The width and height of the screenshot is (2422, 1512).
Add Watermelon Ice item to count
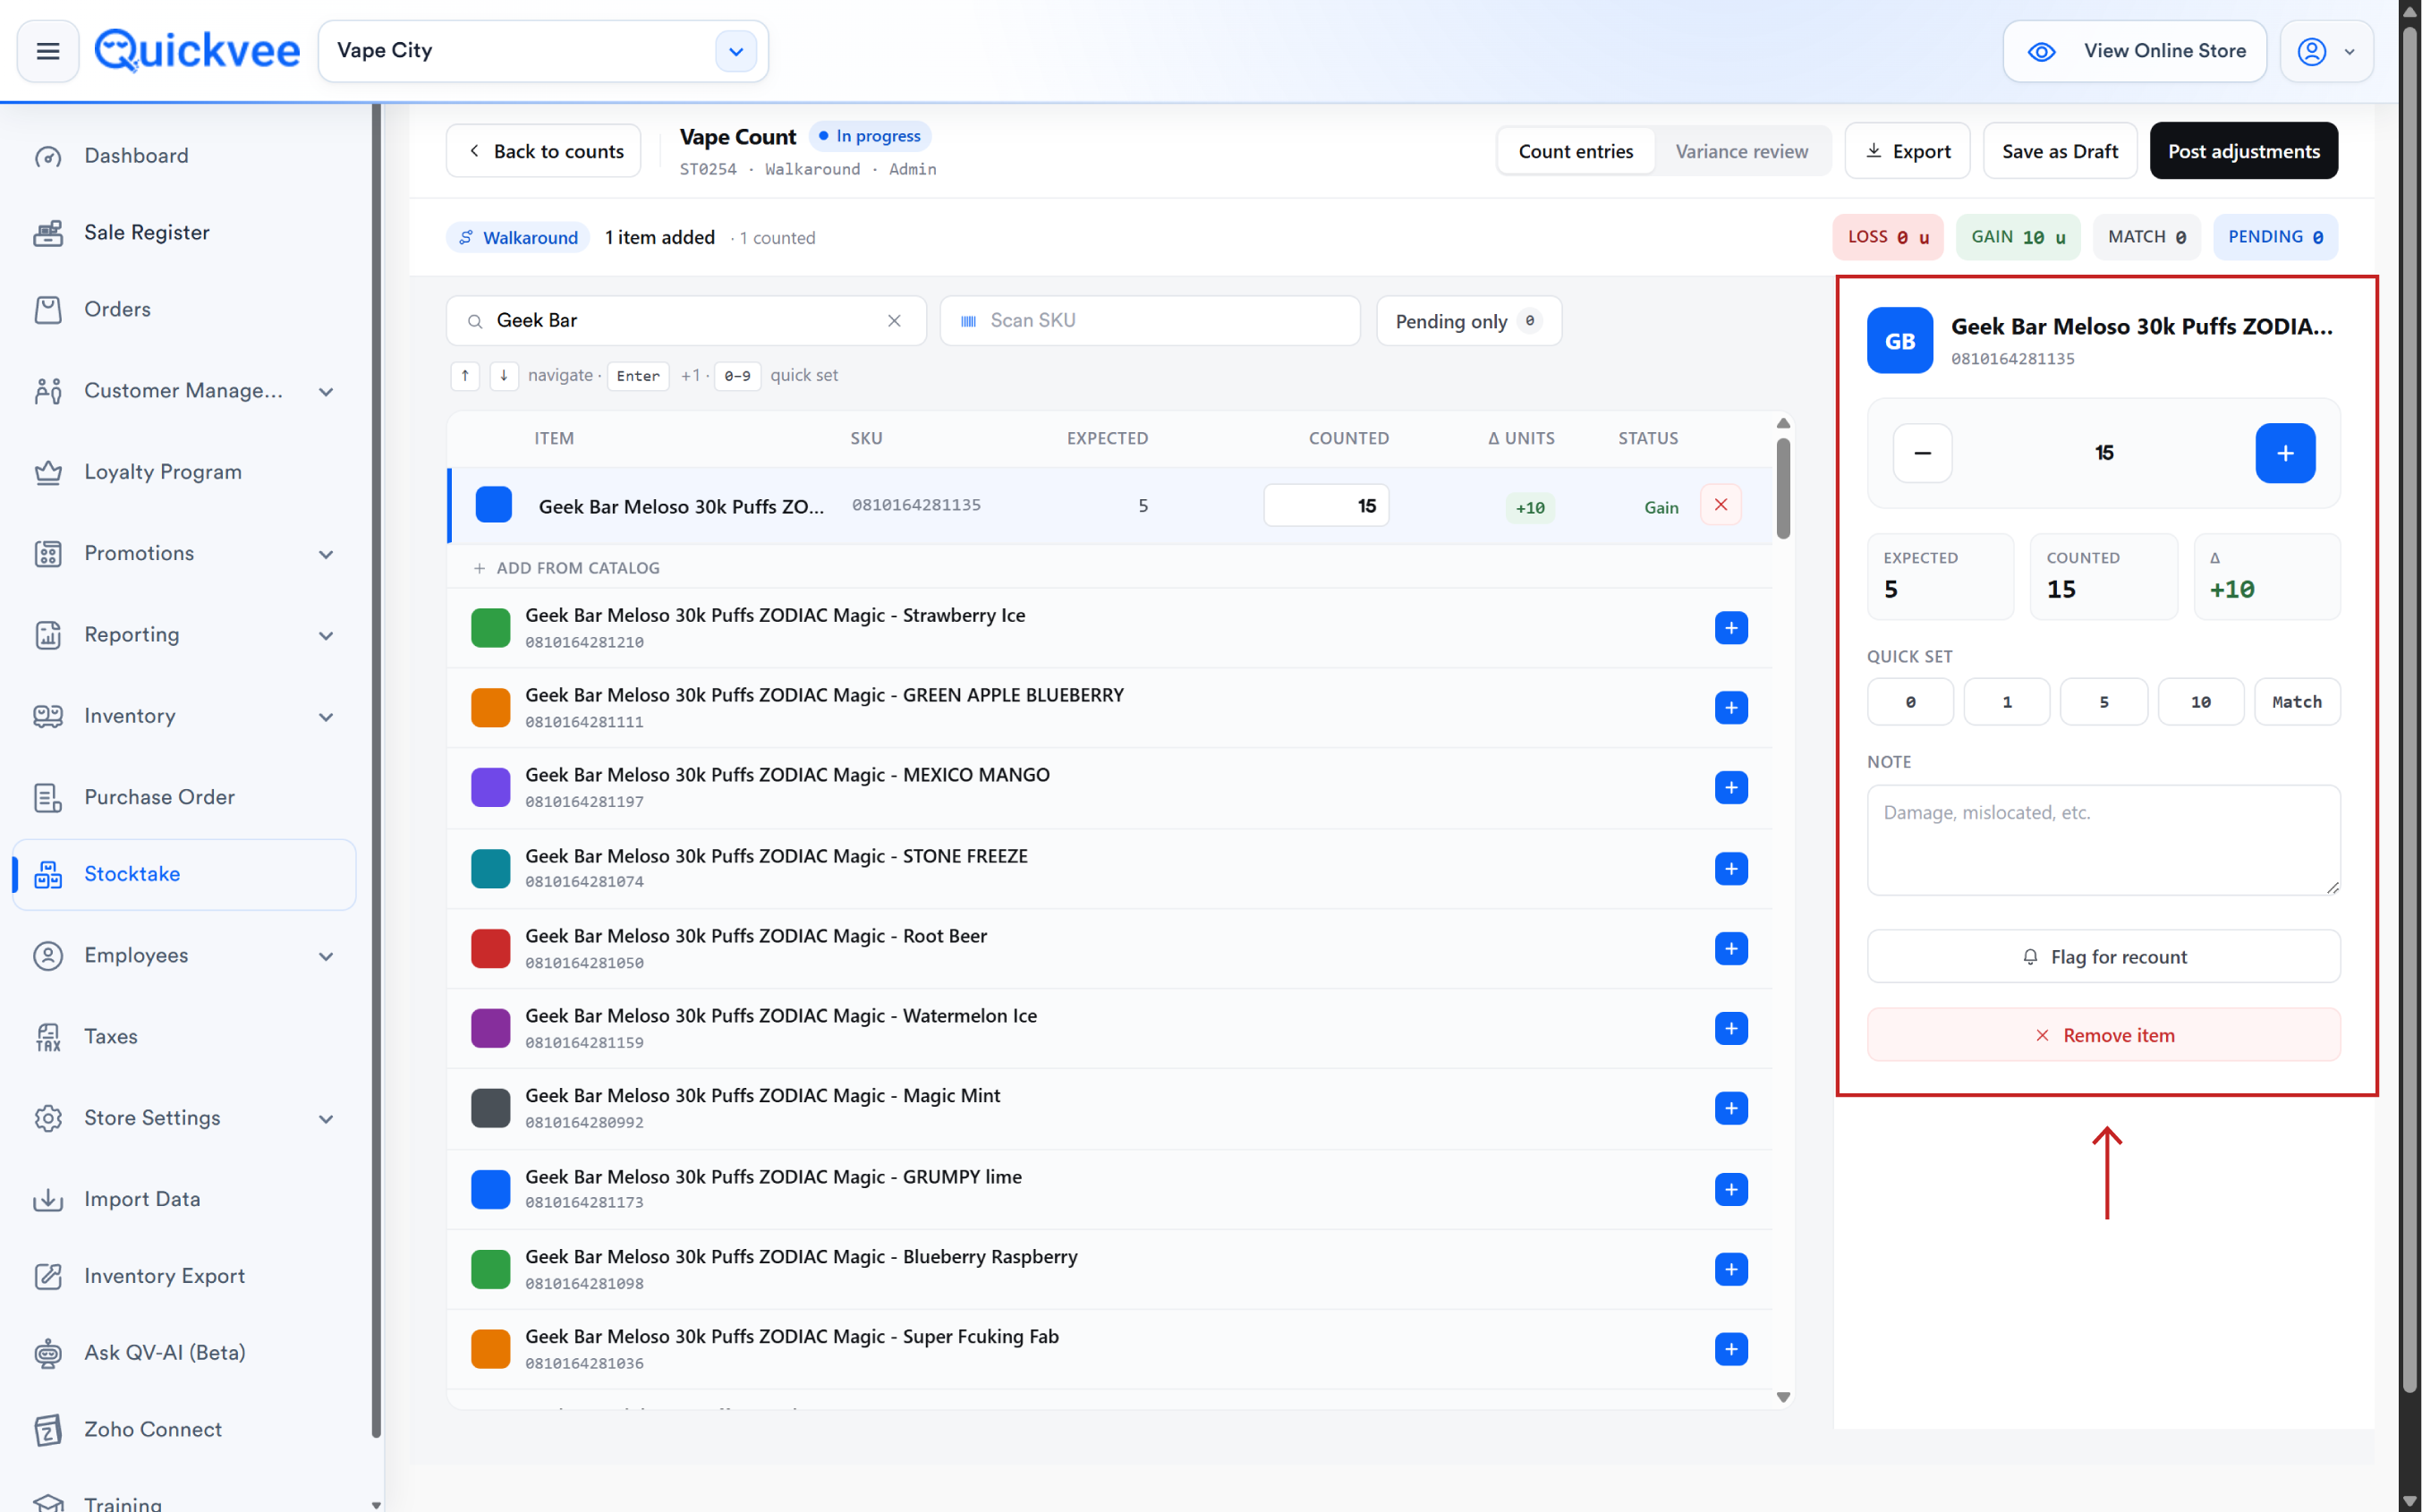[1731, 1029]
